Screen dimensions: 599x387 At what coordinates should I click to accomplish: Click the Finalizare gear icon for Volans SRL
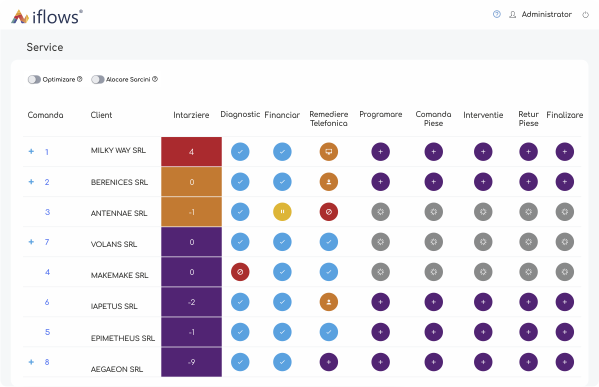pyautogui.click(x=565, y=242)
